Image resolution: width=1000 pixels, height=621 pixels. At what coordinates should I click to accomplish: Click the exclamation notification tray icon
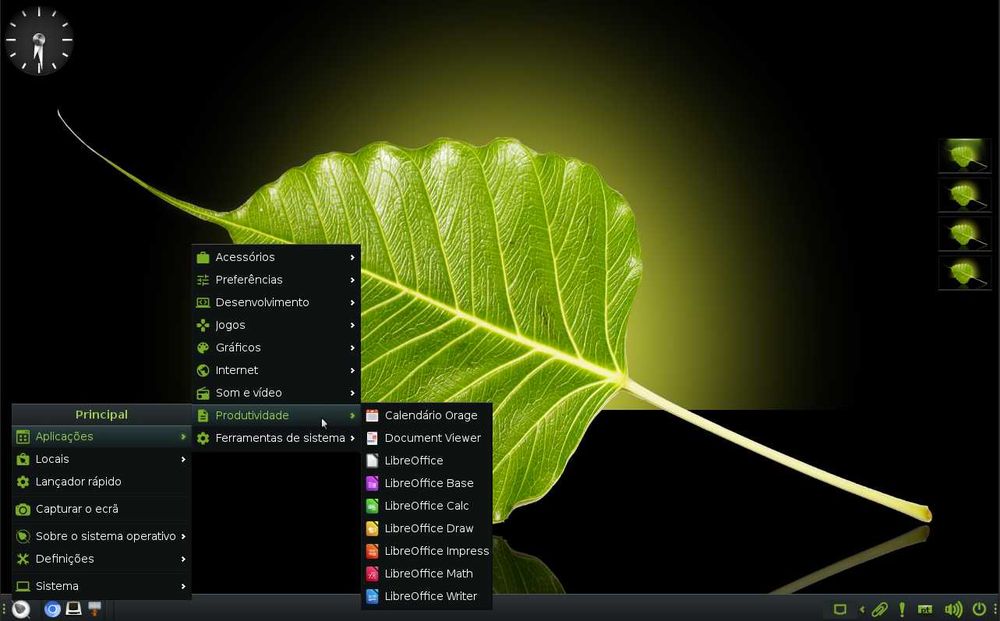click(902, 610)
